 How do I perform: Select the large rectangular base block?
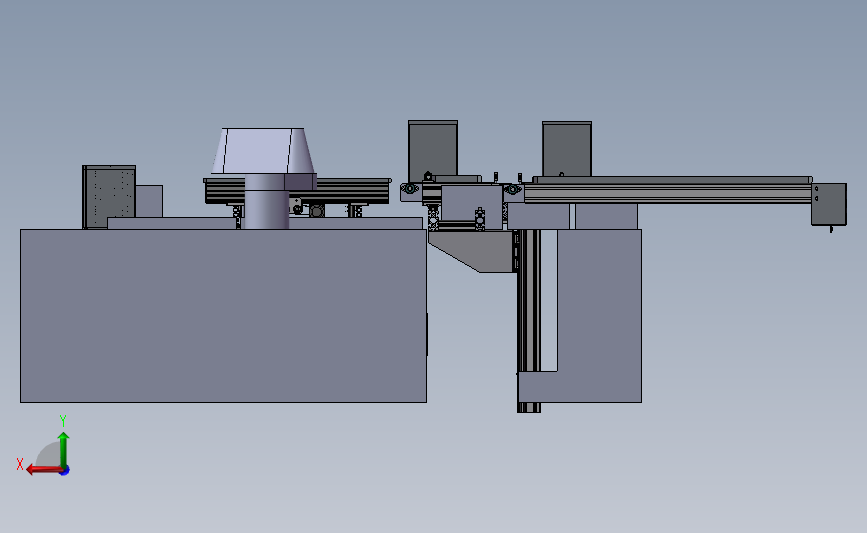click(223, 316)
